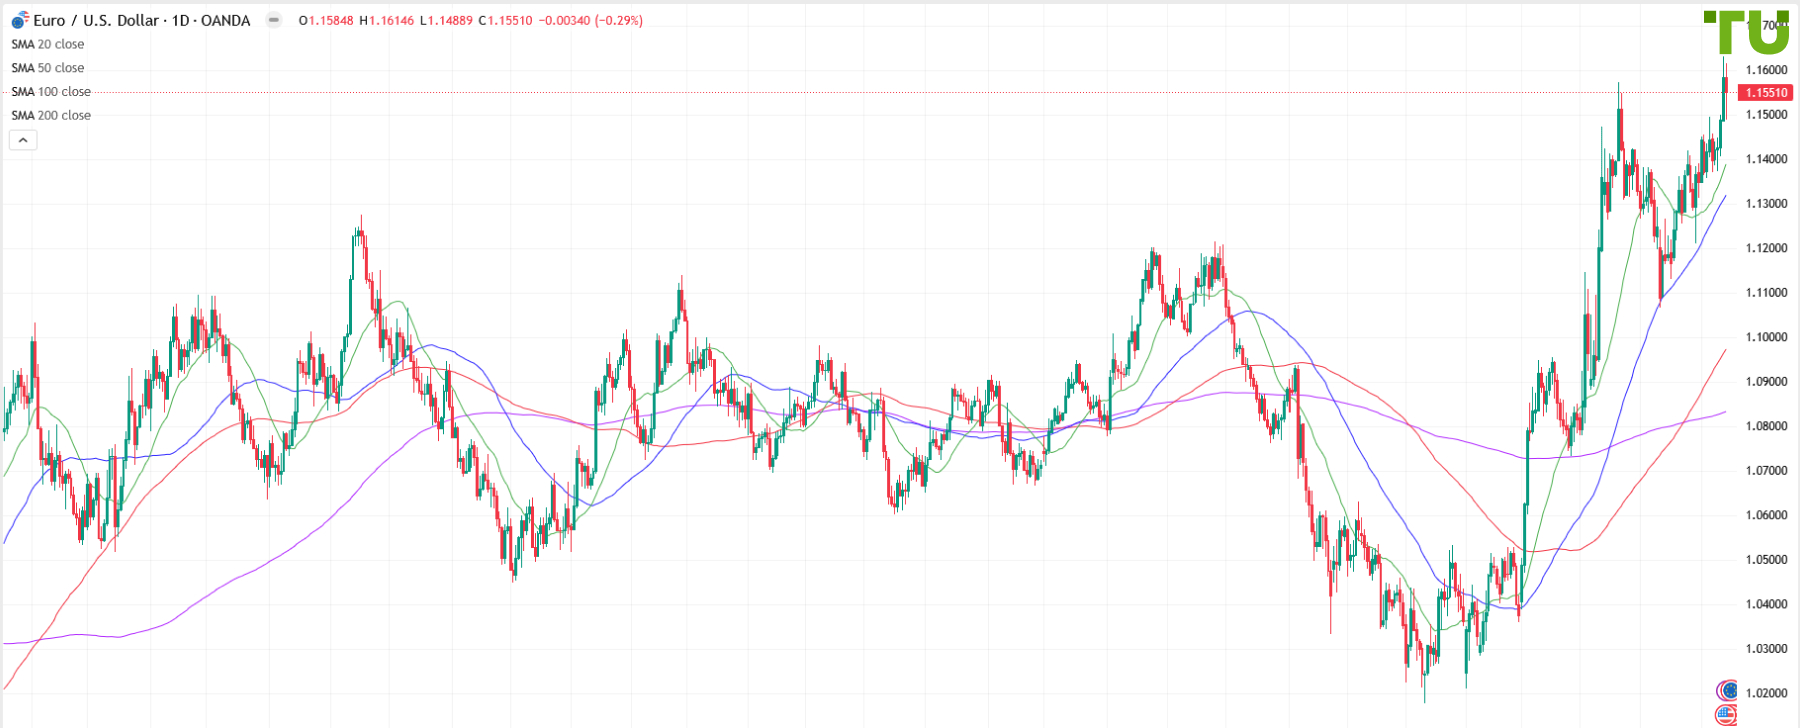This screenshot has height=728, width=1800.
Task: Click the close value C1.15510
Action: point(505,20)
